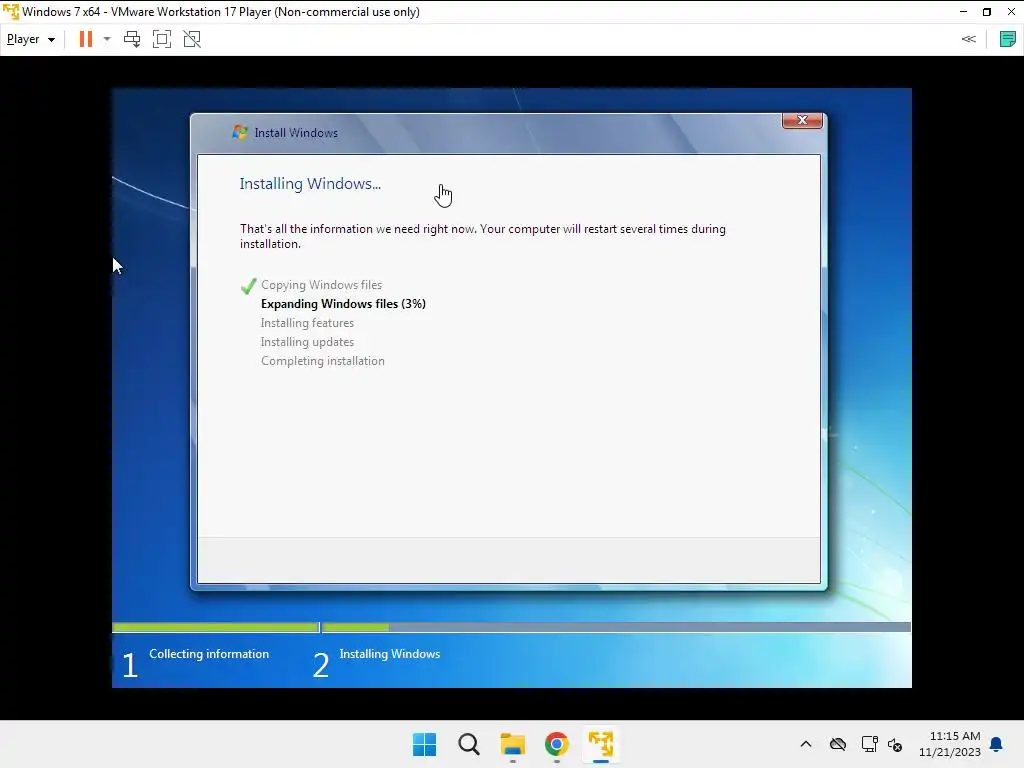Click the Installing Windows progress bar
The width and height of the screenshot is (1024, 768).
(x=616, y=627)
